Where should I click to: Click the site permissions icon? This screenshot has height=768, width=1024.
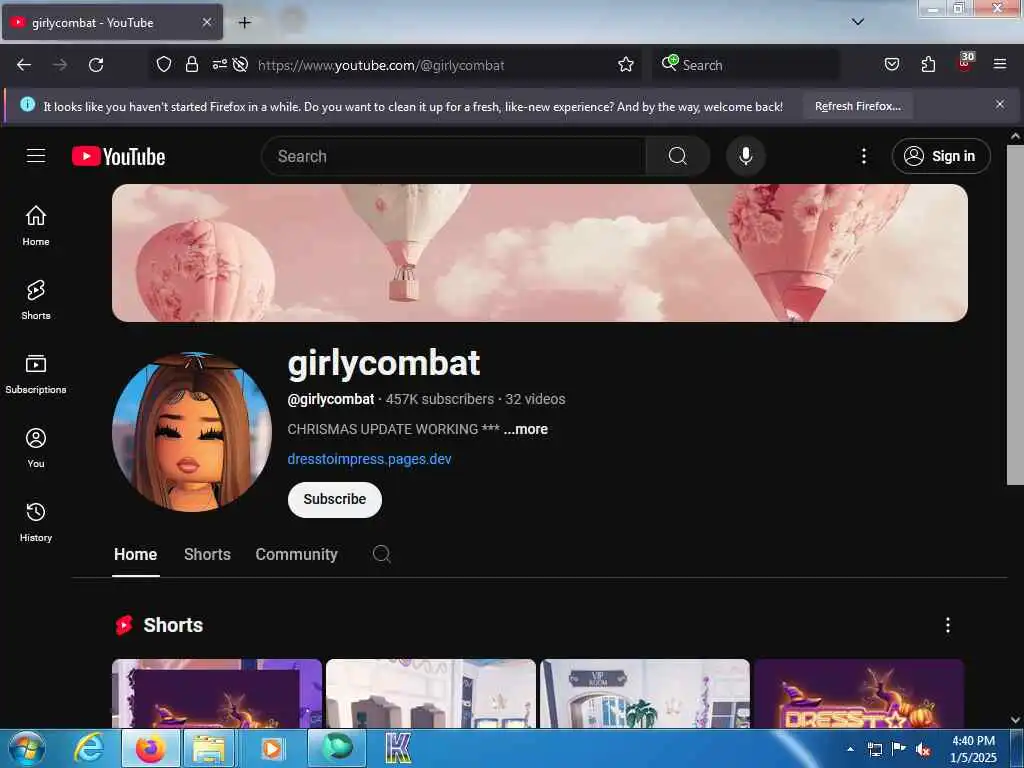point(219,65)
